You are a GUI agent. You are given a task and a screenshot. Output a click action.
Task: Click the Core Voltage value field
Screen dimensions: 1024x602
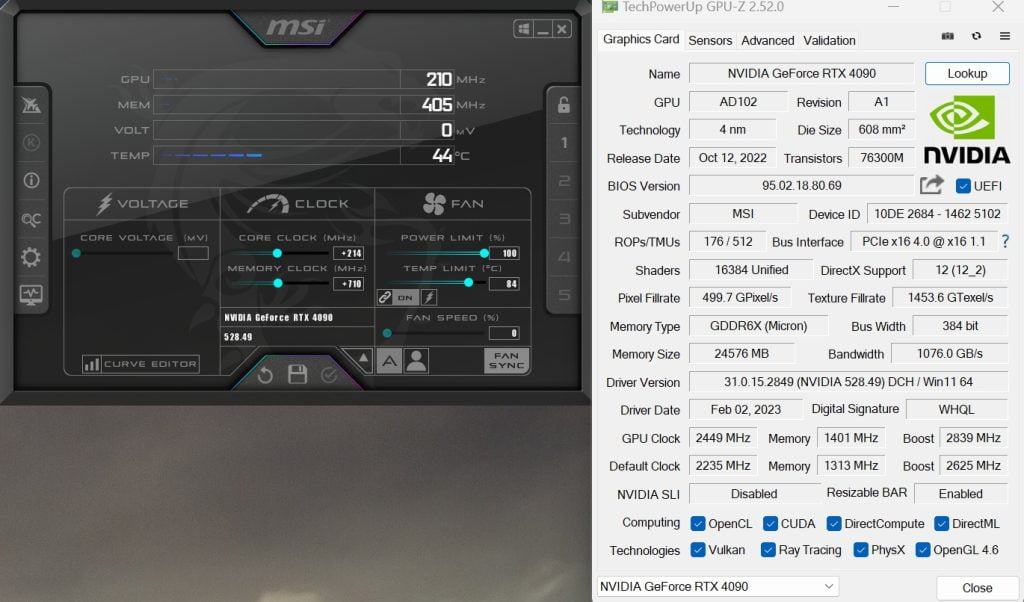[x=193, y=253]
